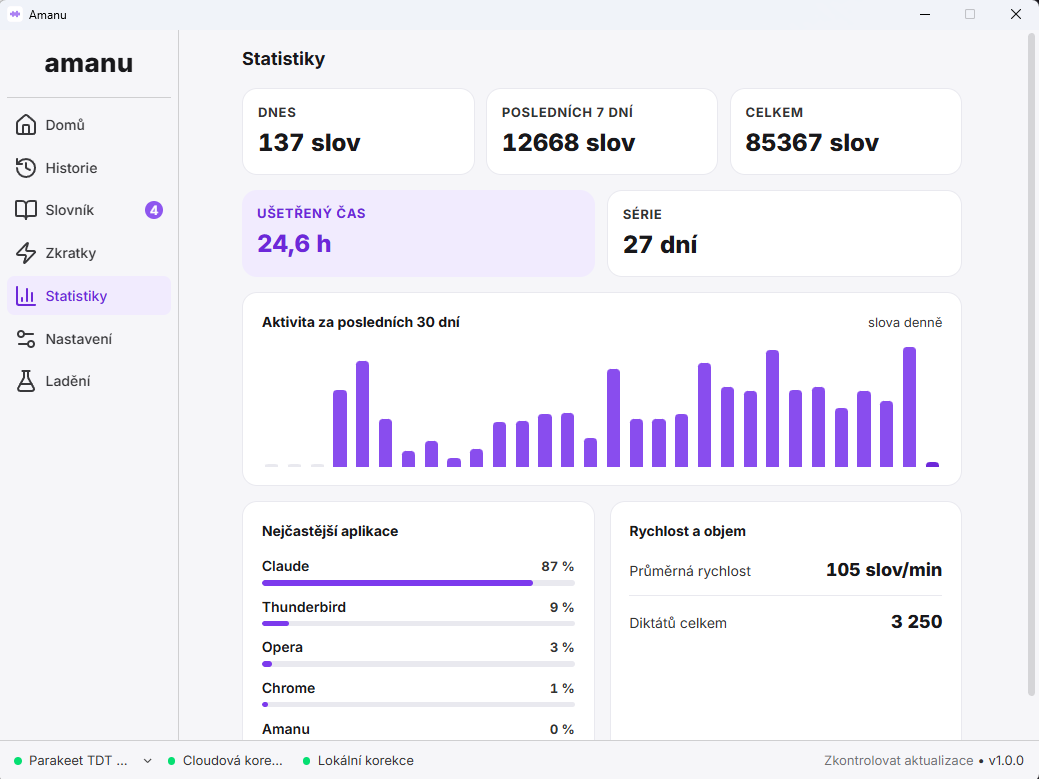Image resolution: width=1039 pixels, height=779 pixels.
Task: Open the Domů page
Action: tap(89, 125)
